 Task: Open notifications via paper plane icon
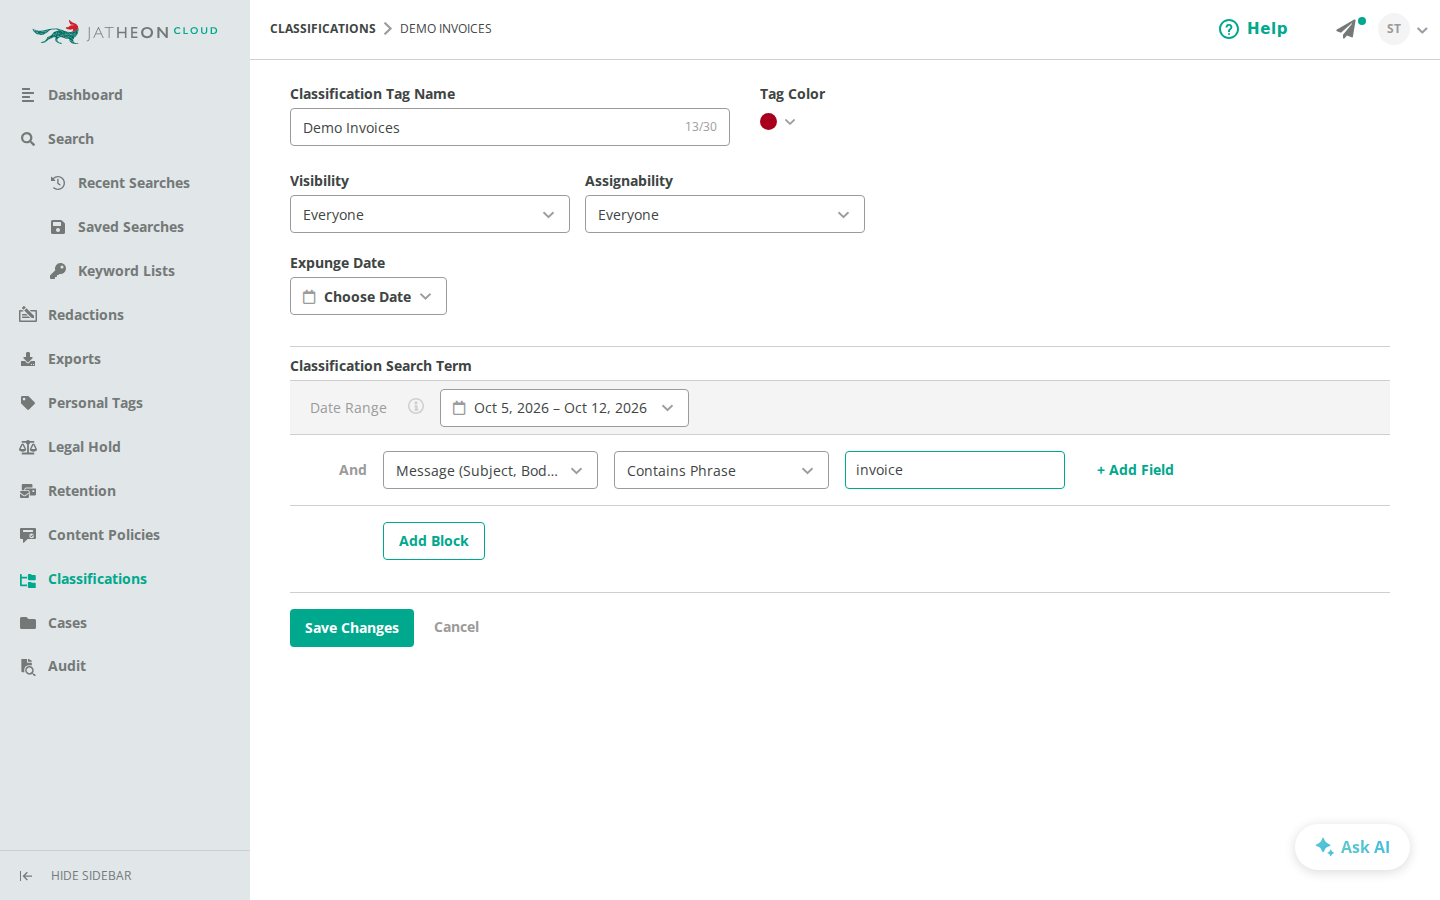pyautogui.click(x=1349, y=28)
